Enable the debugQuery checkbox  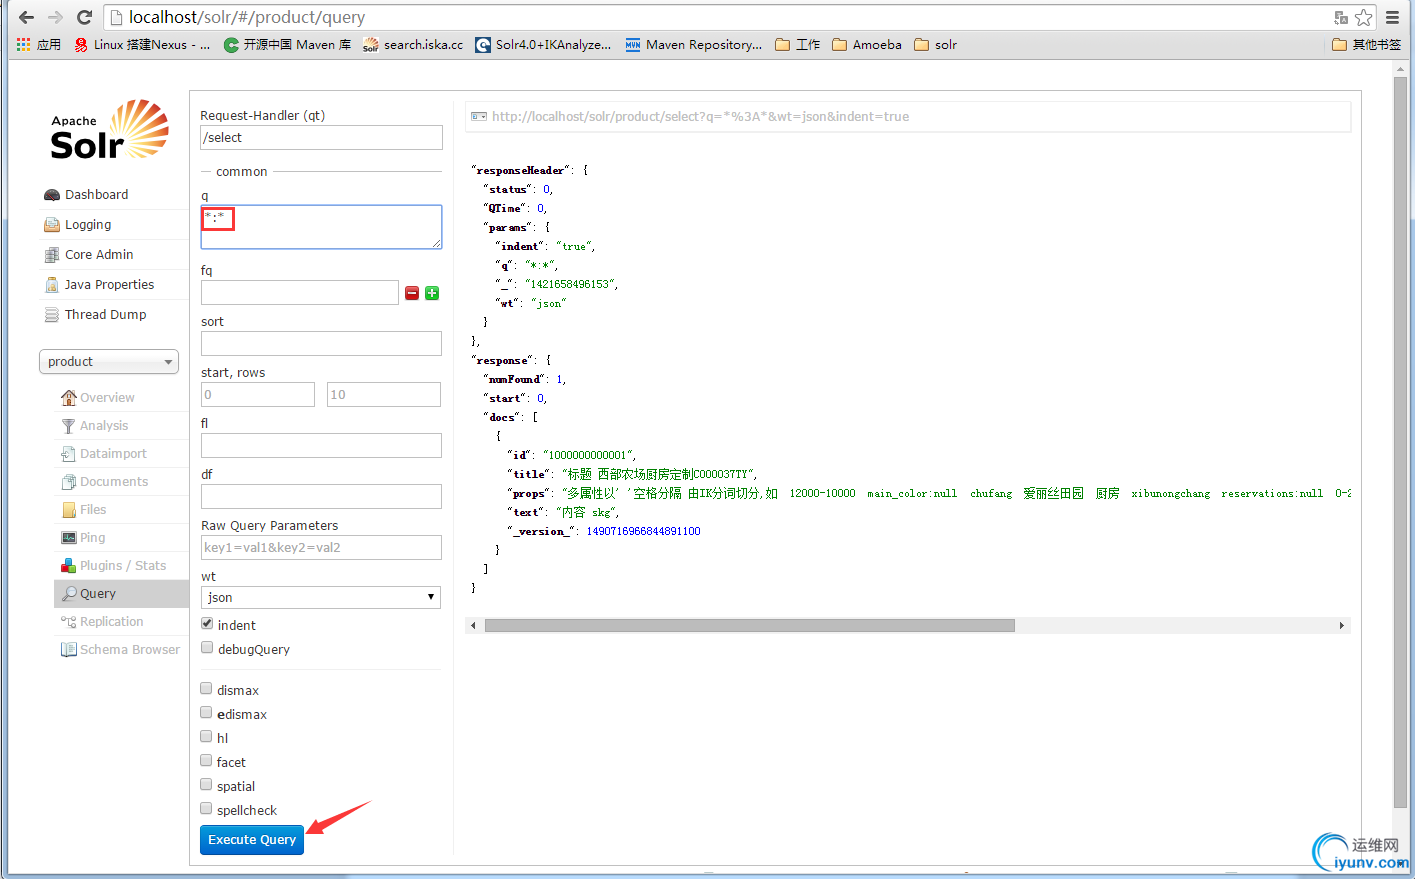click(207, 648)
